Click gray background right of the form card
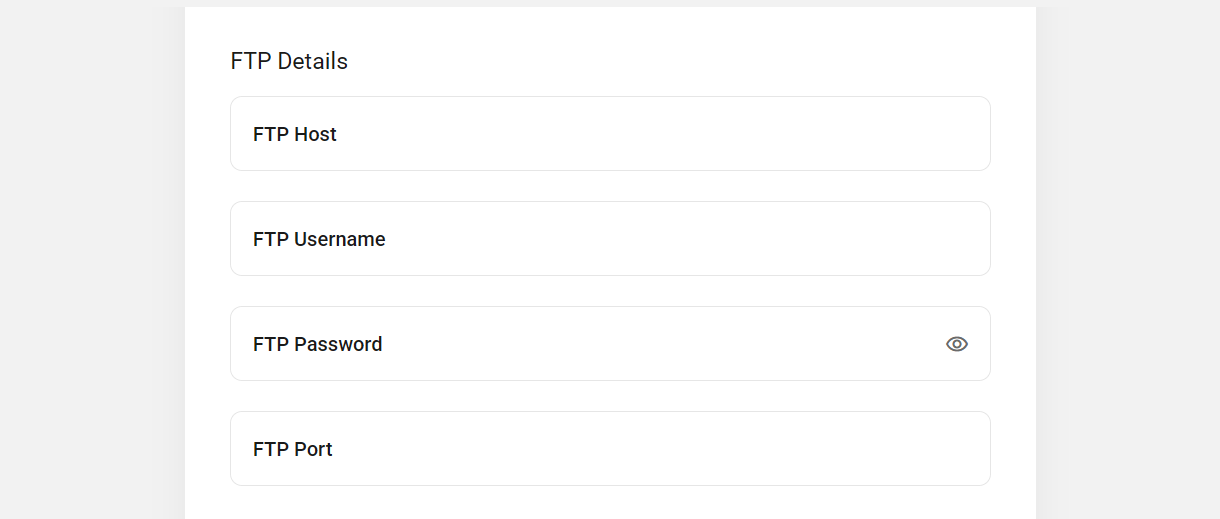Image resolution: width=1220 pixels, height=519 pixels. (1128, 260)
